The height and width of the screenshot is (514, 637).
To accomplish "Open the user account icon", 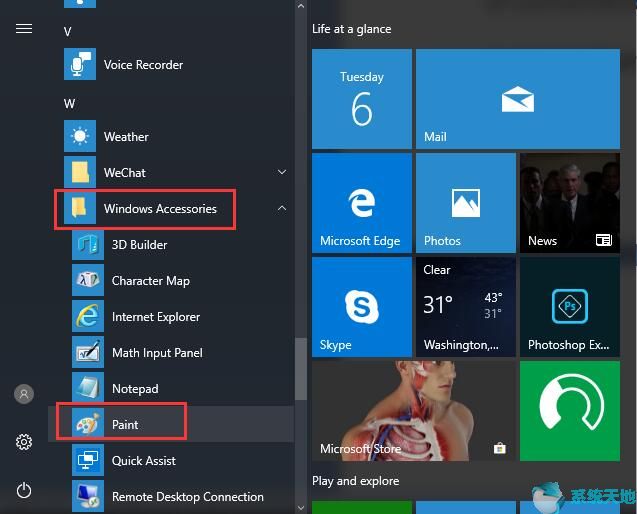I will tap(24, 394).
